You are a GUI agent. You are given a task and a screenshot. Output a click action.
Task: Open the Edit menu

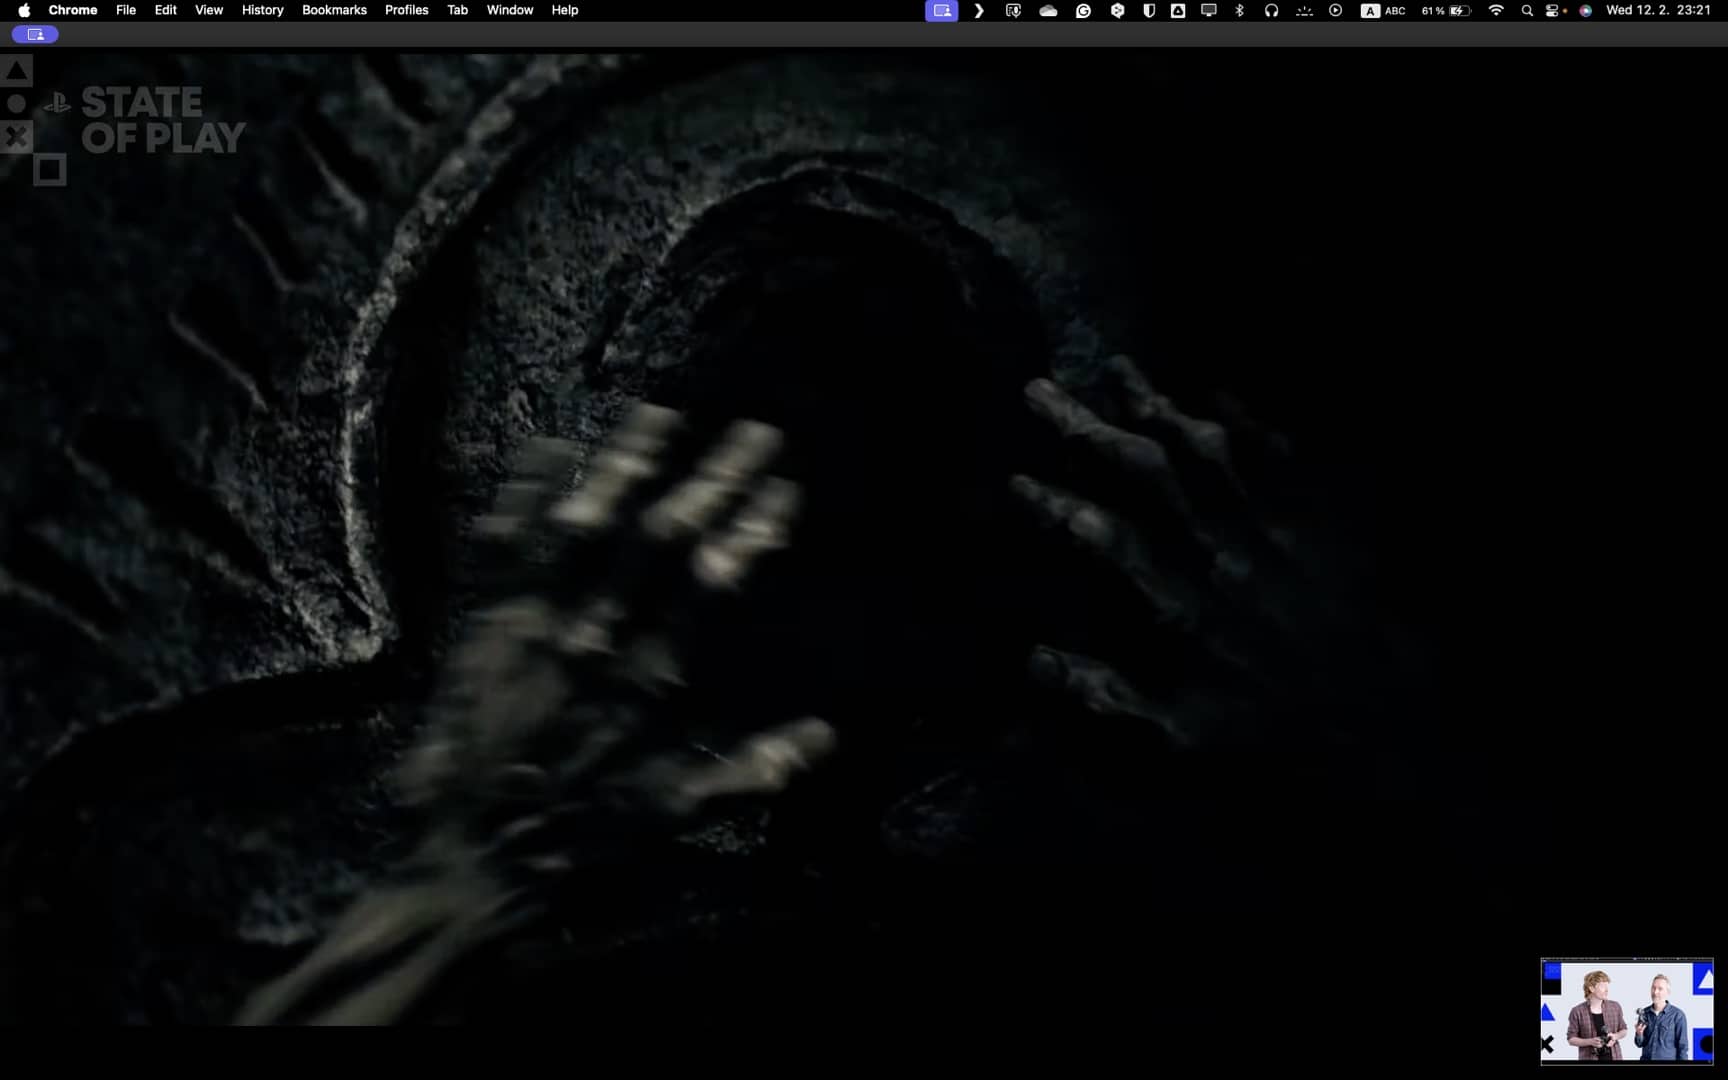[x=166, y=10]
